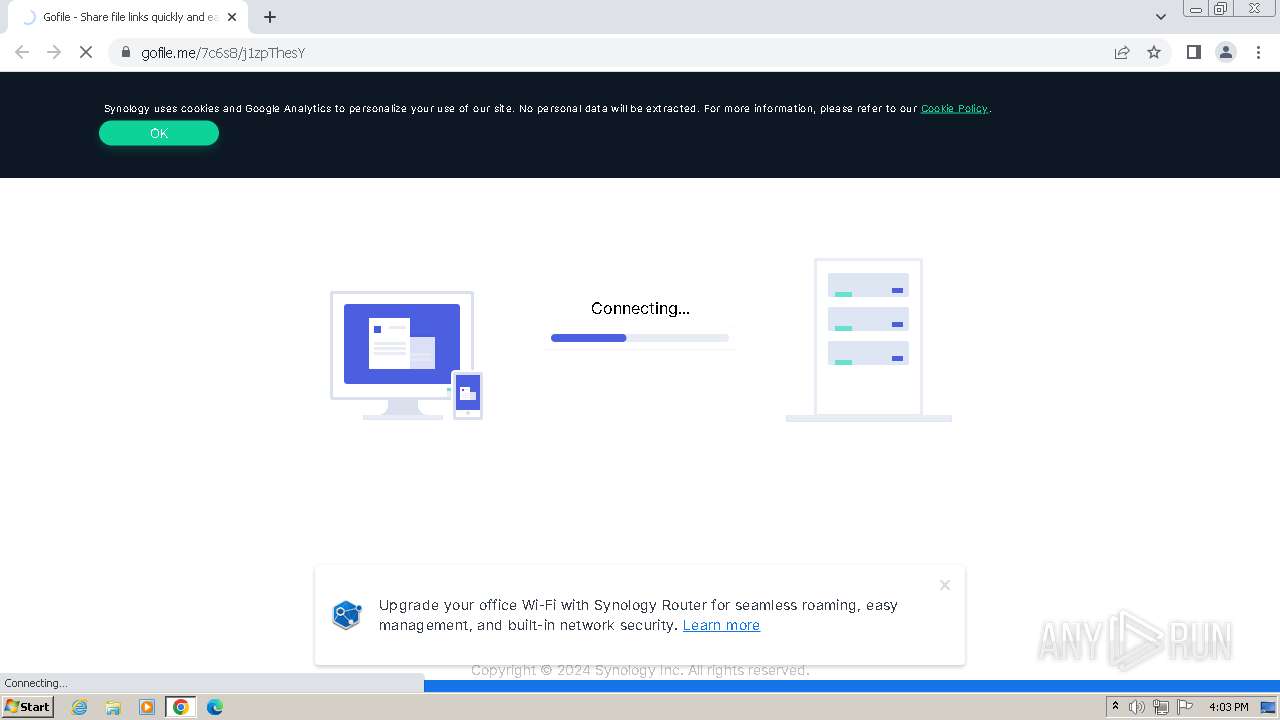
Task: Launch Microsoft Edge from taskbar
Action: click(215, 707)
